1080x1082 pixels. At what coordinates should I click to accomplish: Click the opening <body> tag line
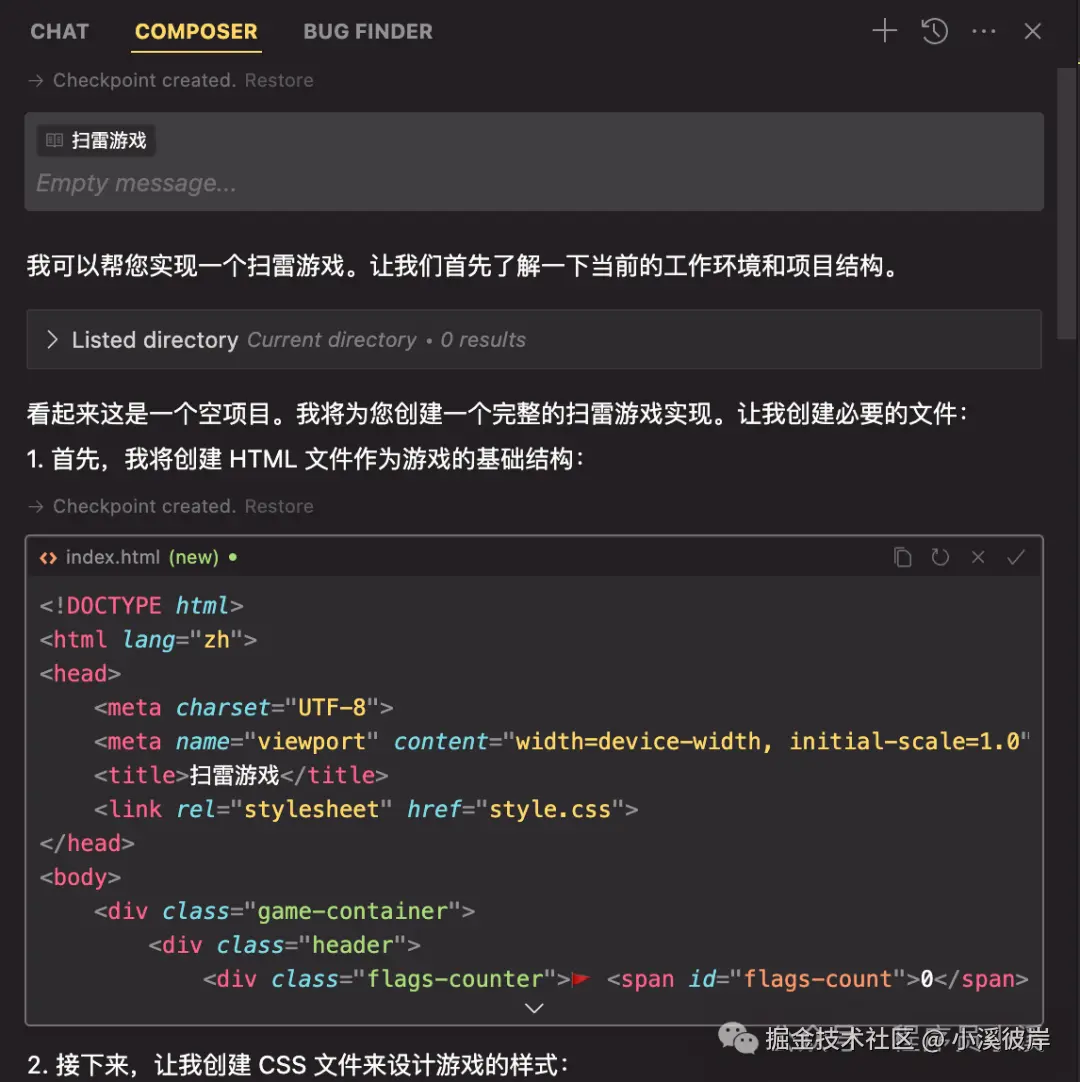point(80,877)
